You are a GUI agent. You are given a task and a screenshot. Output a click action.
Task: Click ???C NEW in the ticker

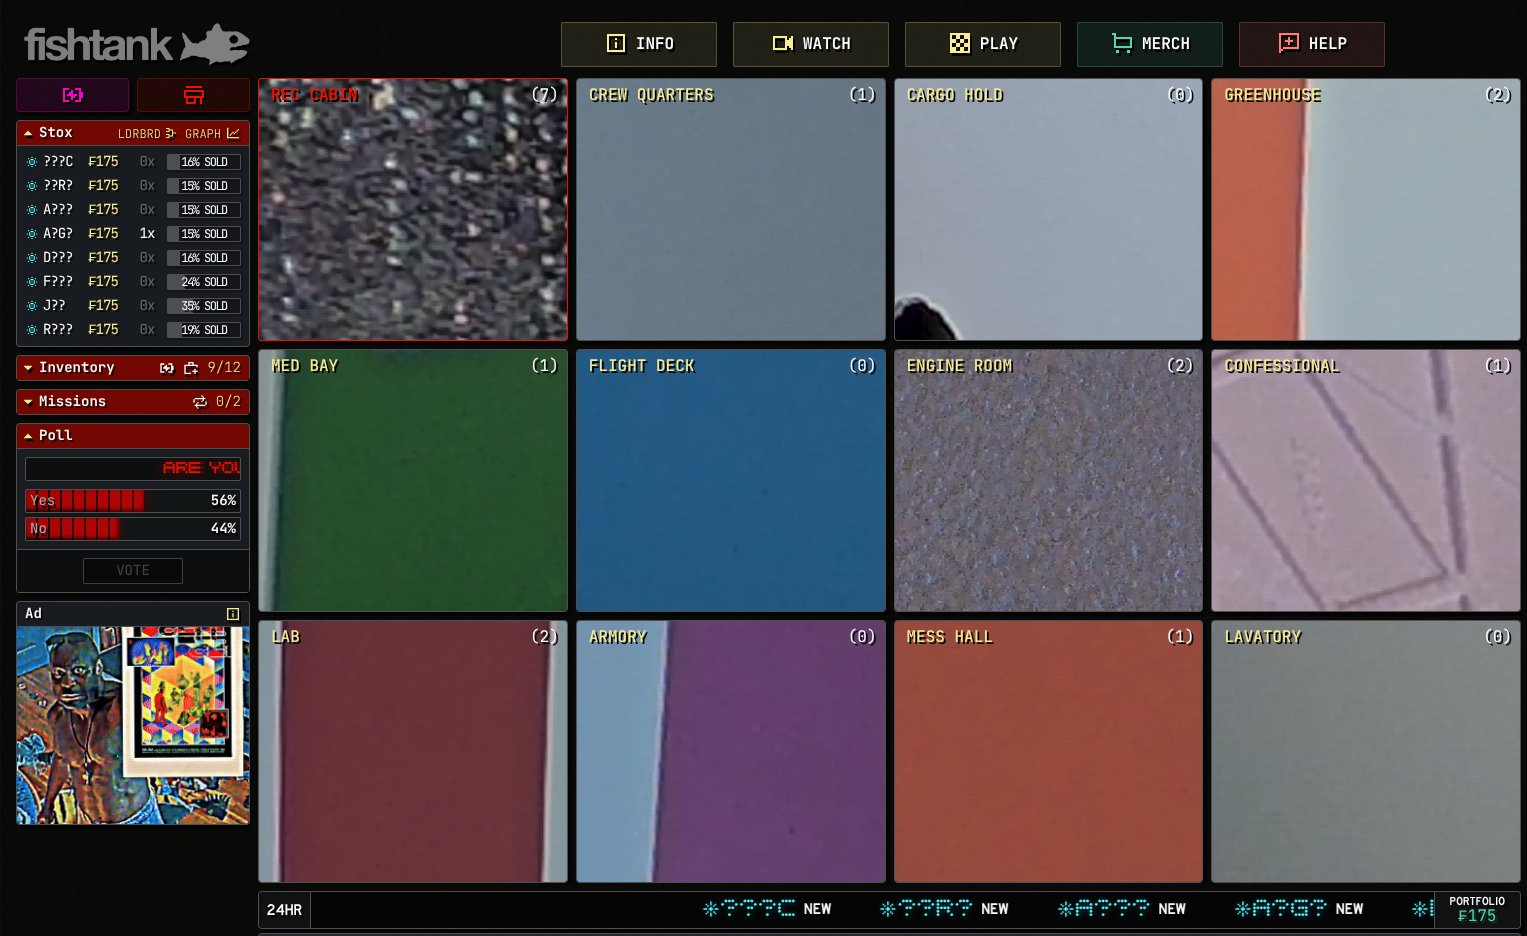pos(767,909)
